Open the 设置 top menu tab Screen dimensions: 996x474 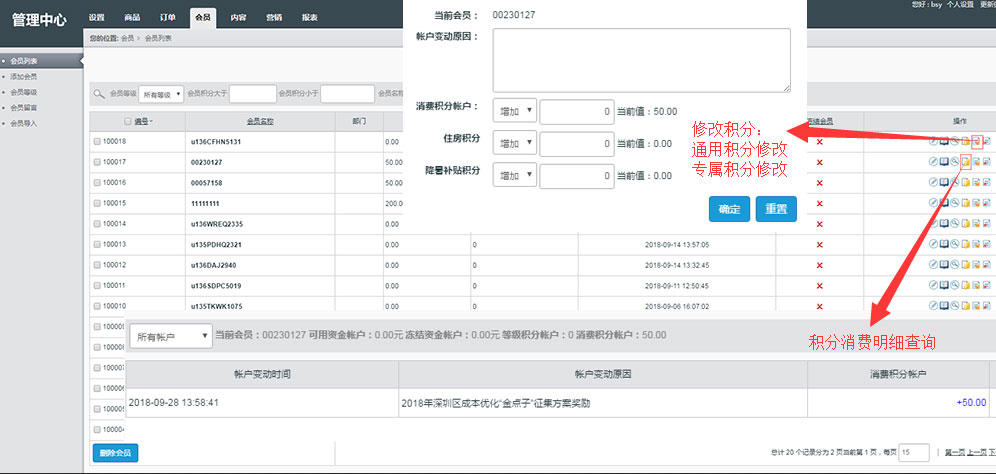97,17
